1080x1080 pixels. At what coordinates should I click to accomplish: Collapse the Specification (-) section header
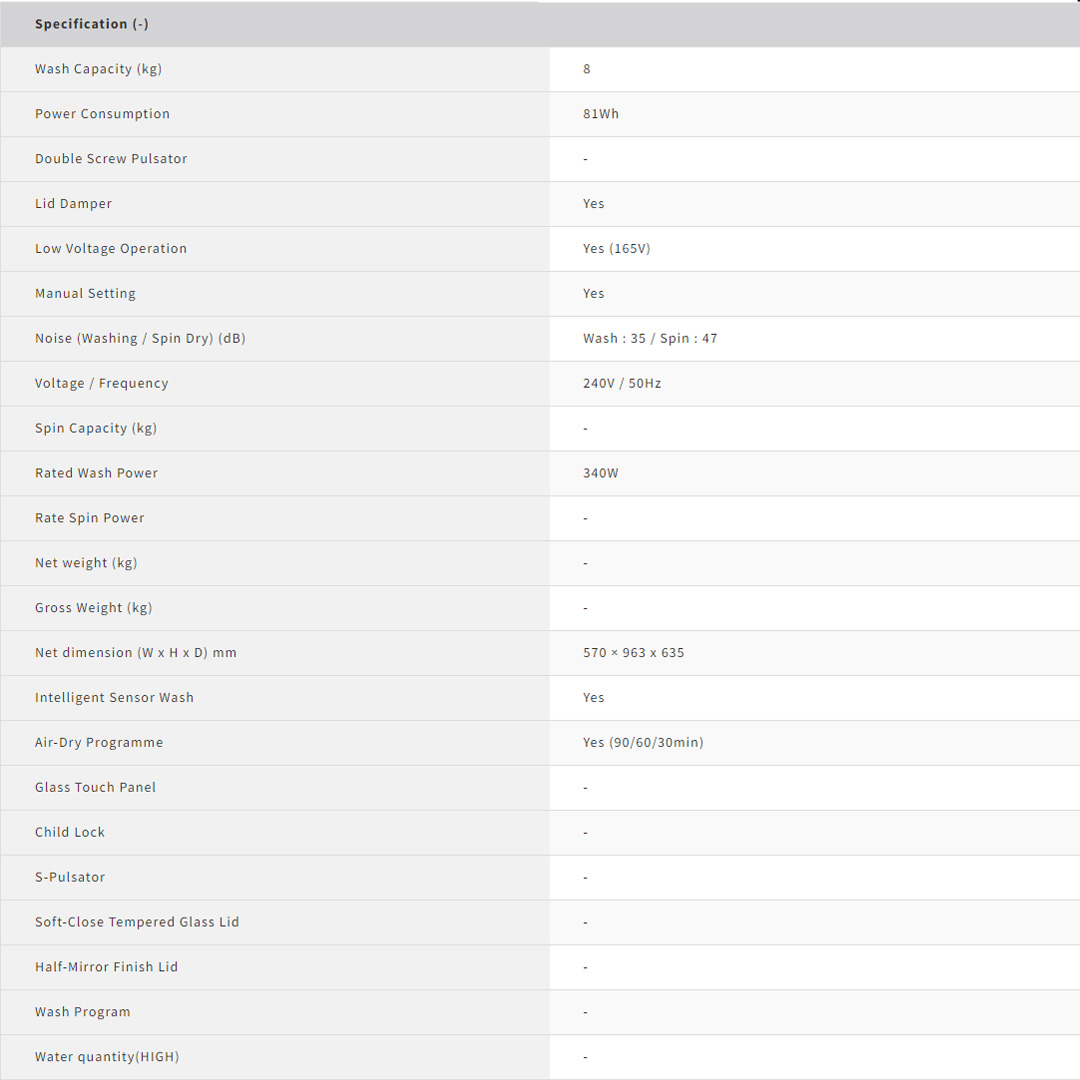pyautogui.click(x=92, y=24)
